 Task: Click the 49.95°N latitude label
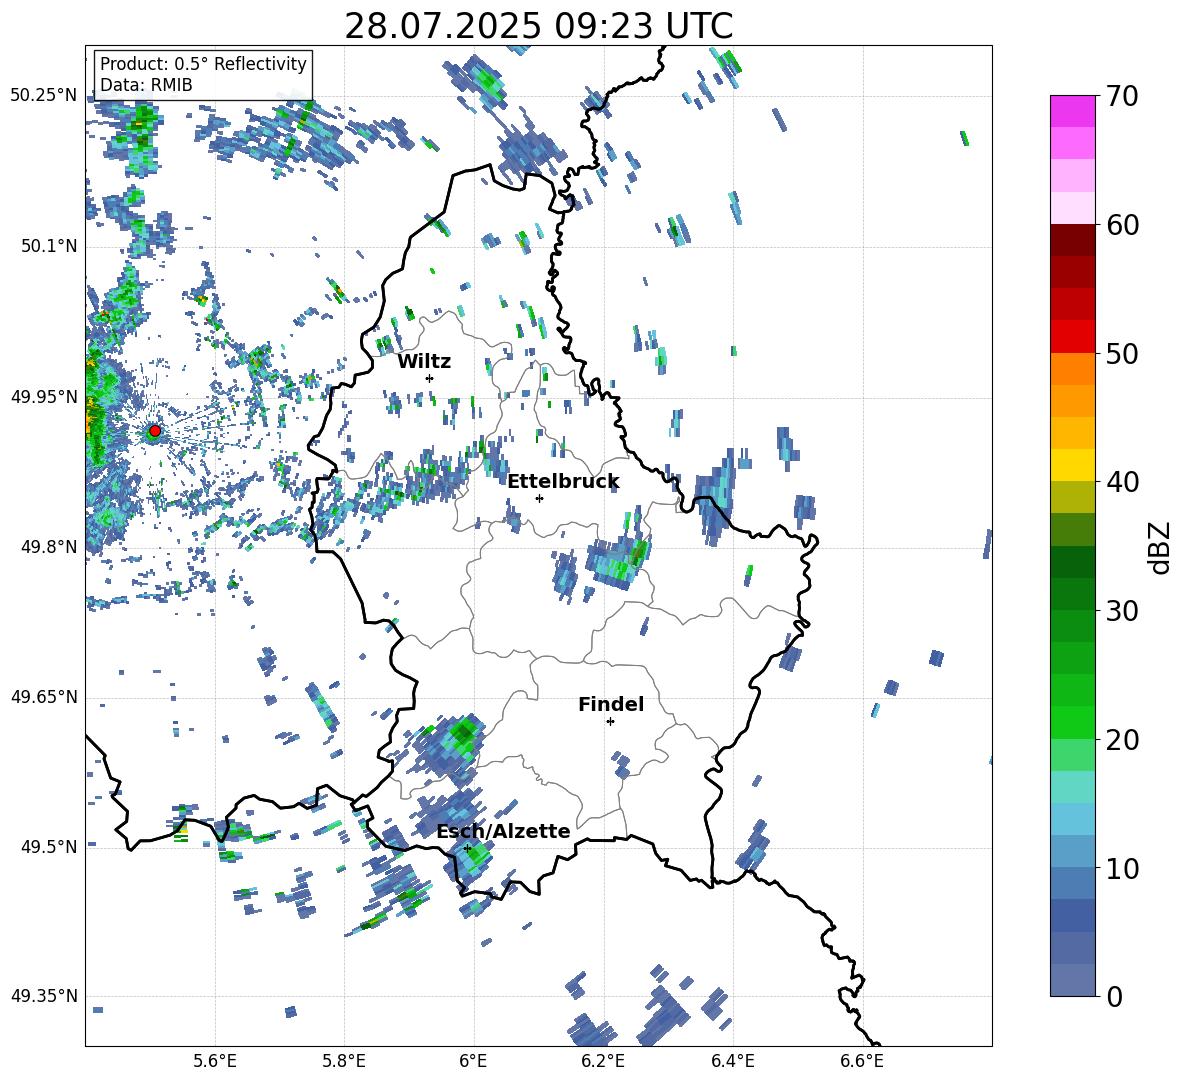[44, 396]
